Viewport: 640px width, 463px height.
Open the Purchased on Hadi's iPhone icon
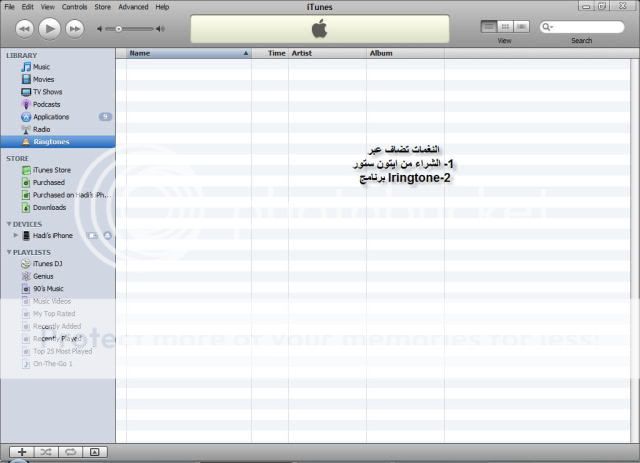point(26,195)
